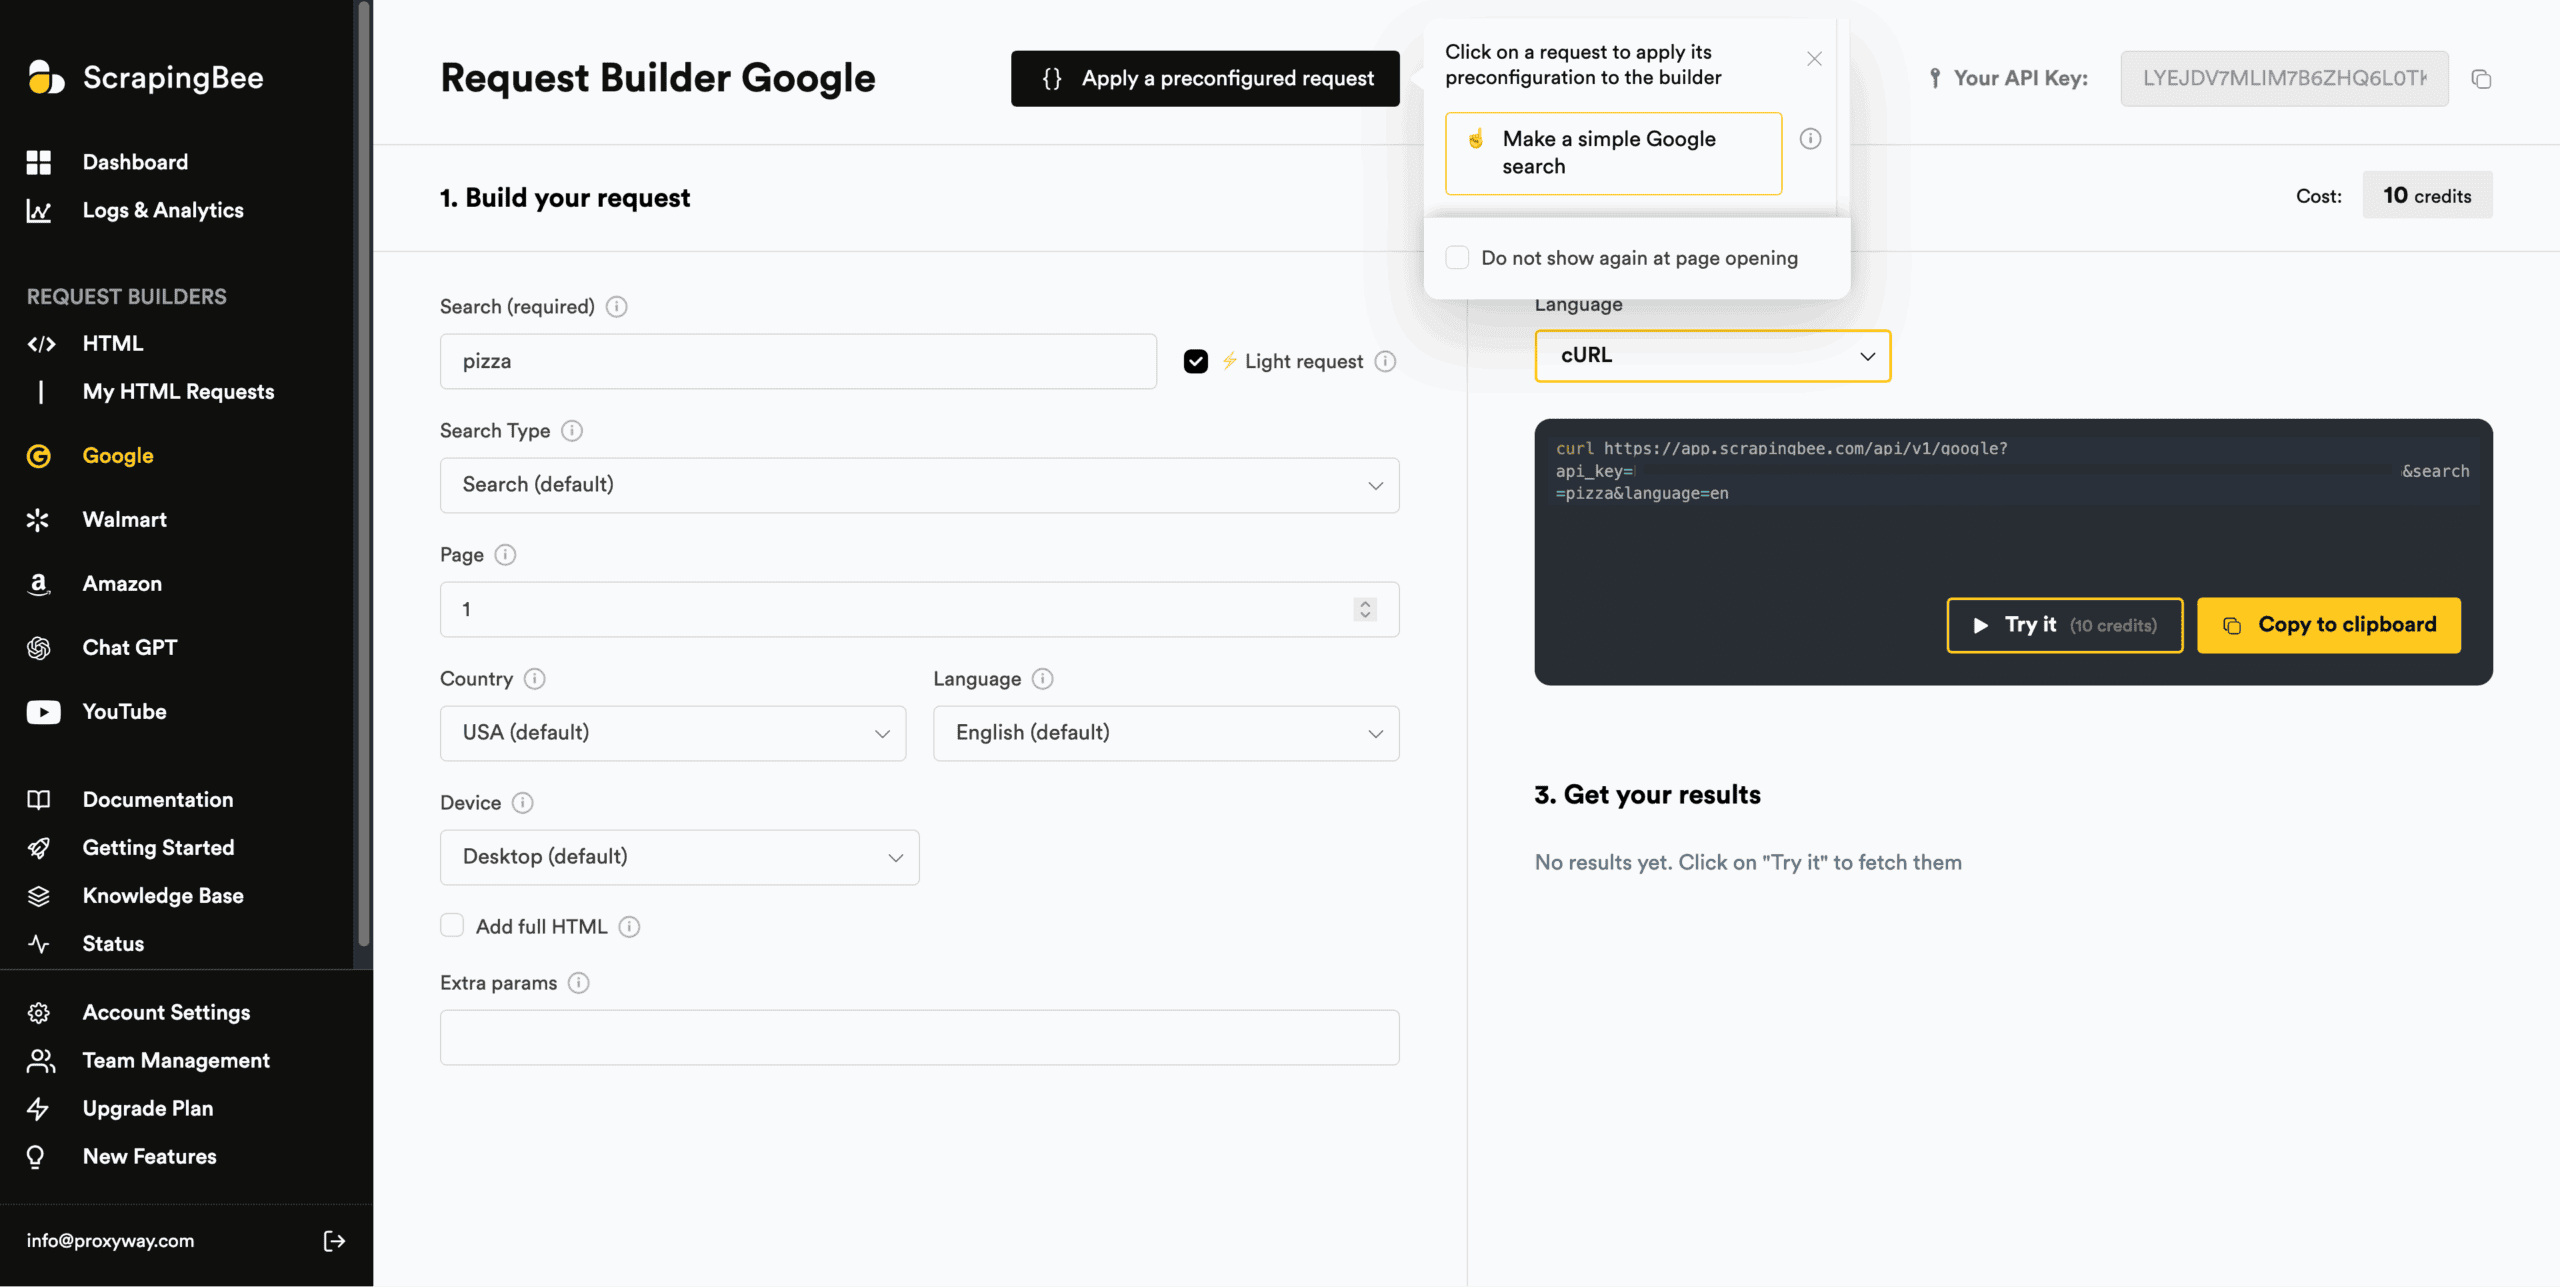The height and width of the screenshot is (1287, 2560).
Task: Expand the Country USA (default) dropdown
Action: [673, 733]
